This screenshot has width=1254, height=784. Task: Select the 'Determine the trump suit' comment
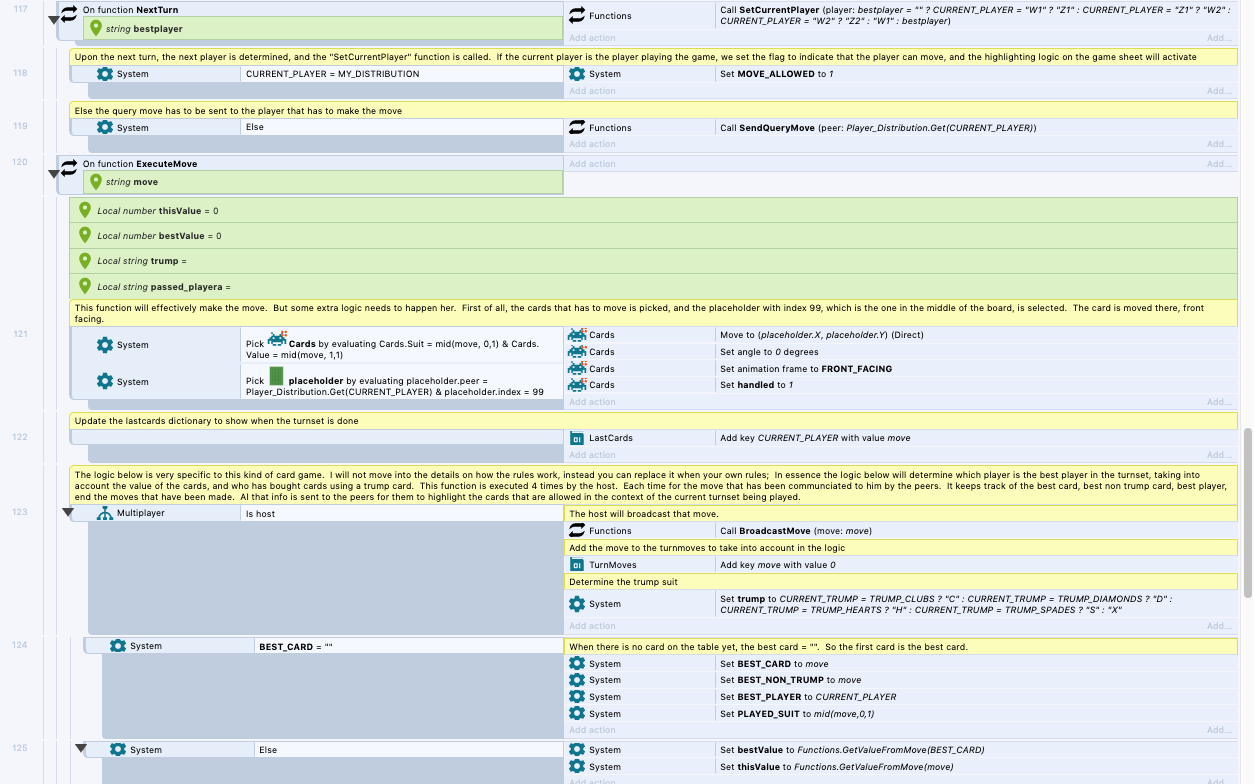point(901,581)
